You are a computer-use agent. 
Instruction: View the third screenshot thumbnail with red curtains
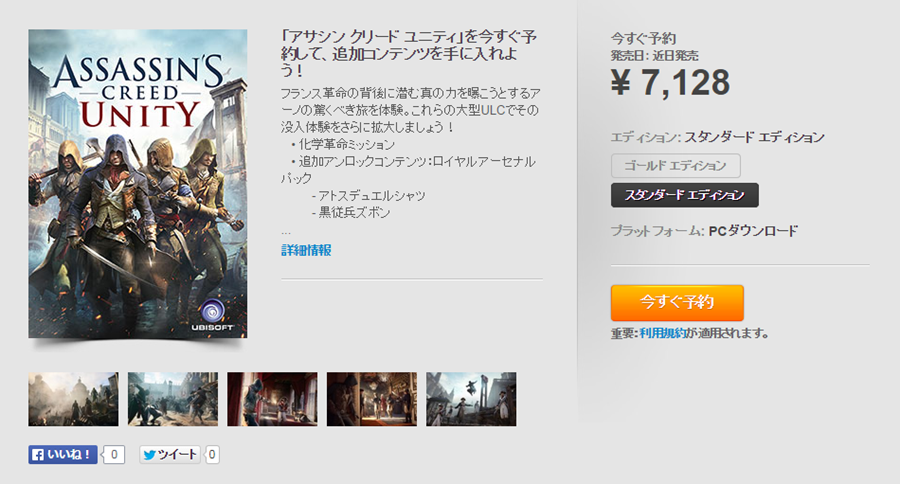(272, 399)
